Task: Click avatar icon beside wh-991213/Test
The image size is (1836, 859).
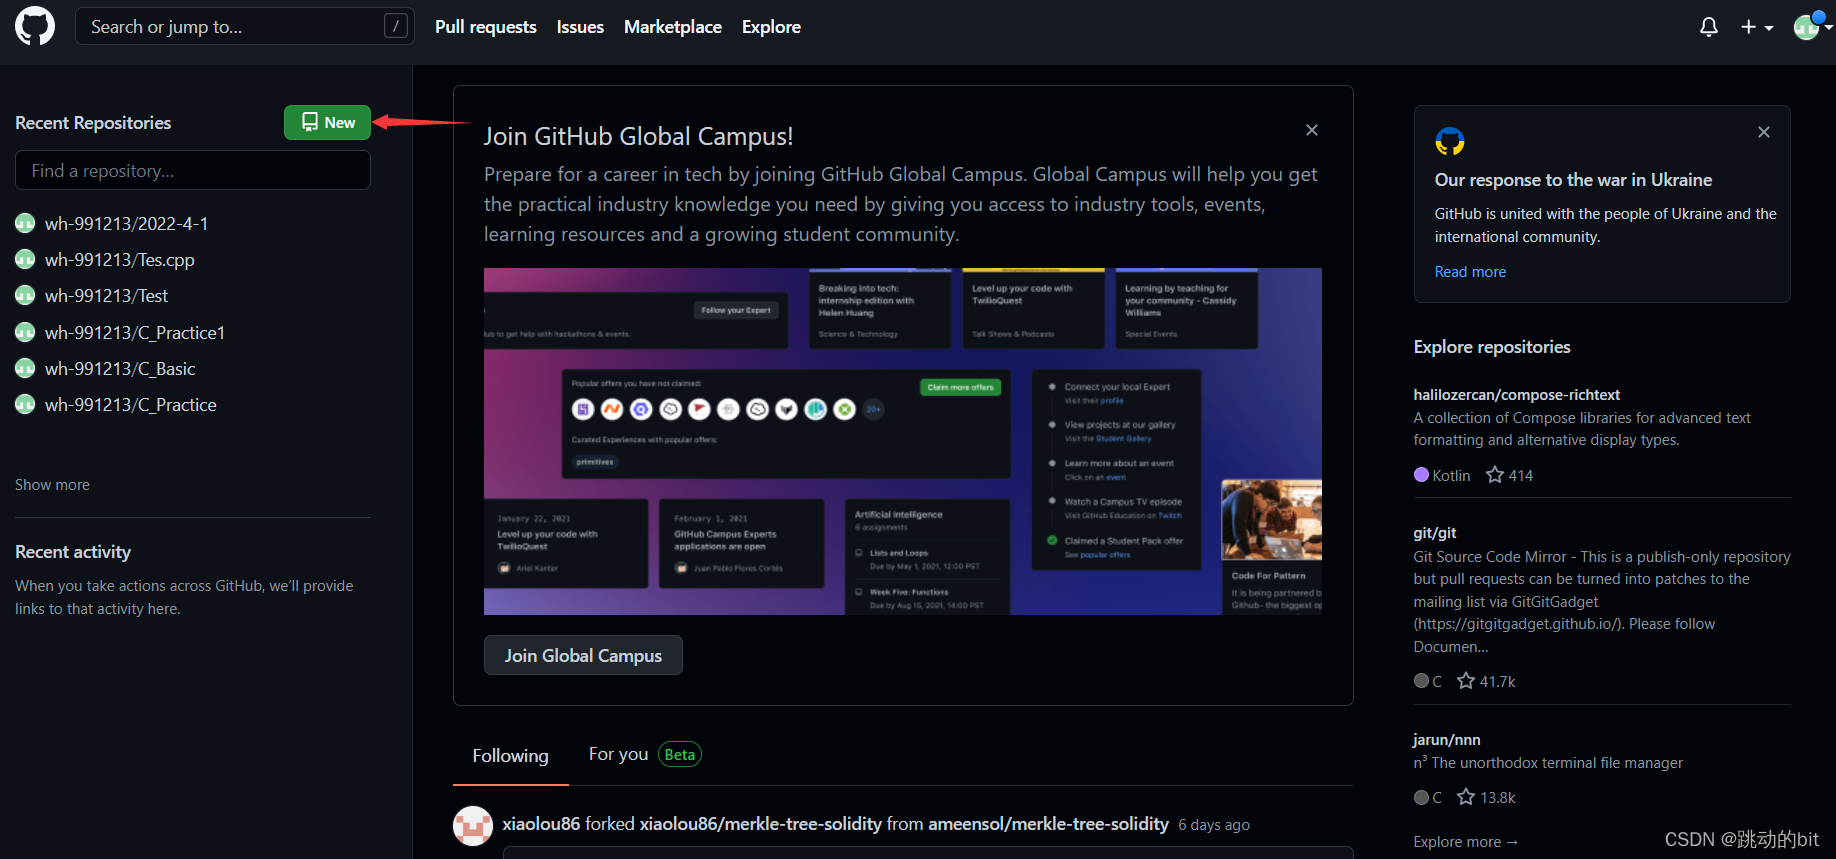Action: (25, 296)
